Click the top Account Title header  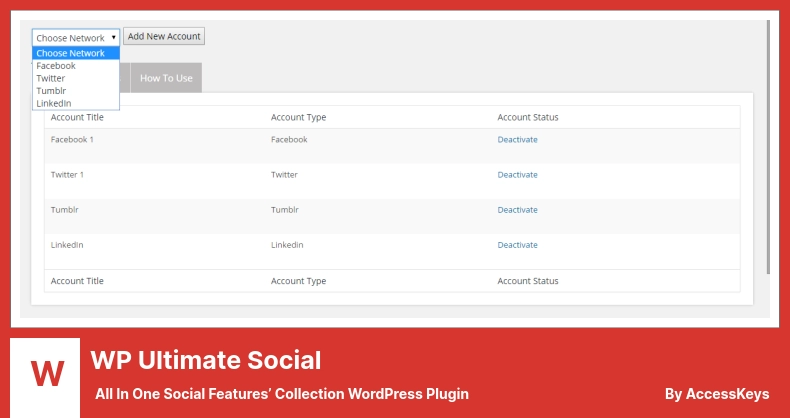[x=77, y=117]
